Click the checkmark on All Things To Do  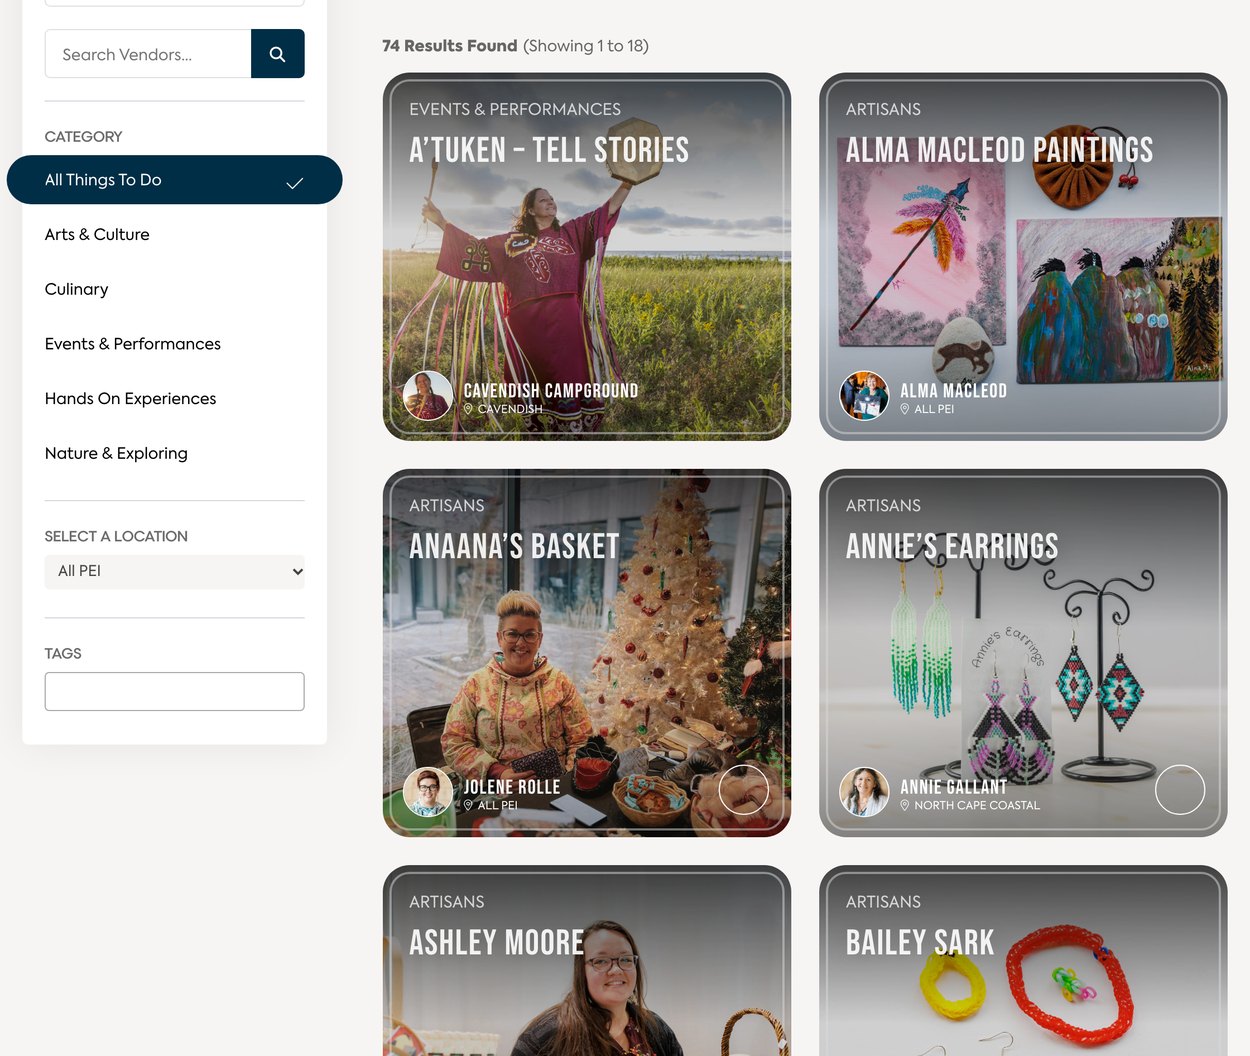pos(295,183)
